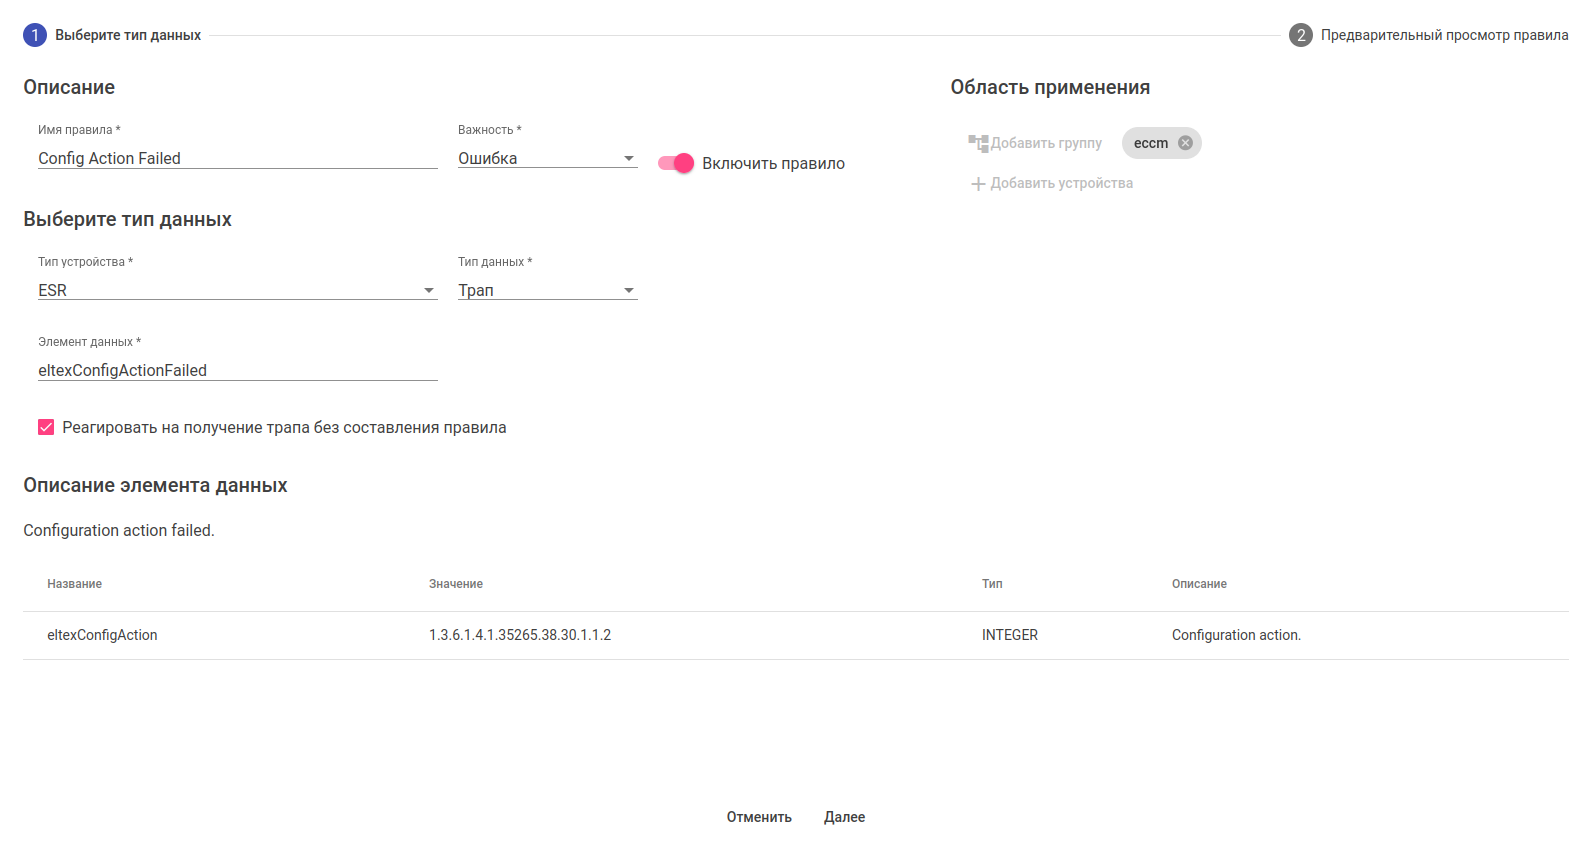Click the plus icon for adding devices
Screen dimensions: 1592x845
point(978,184)
